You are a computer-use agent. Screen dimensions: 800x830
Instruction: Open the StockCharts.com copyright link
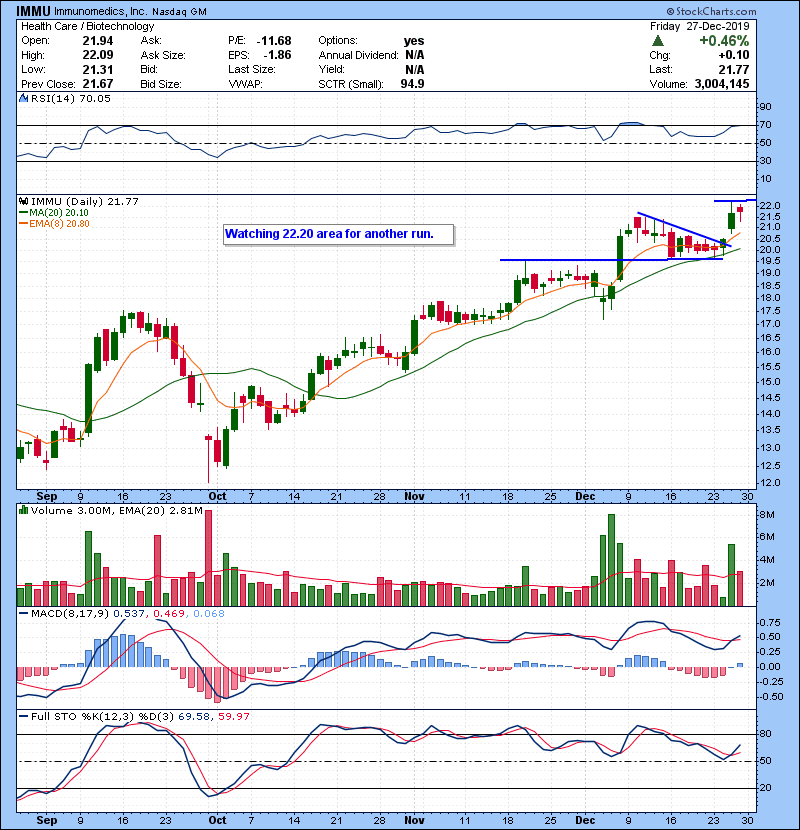[x=711, y=11]
